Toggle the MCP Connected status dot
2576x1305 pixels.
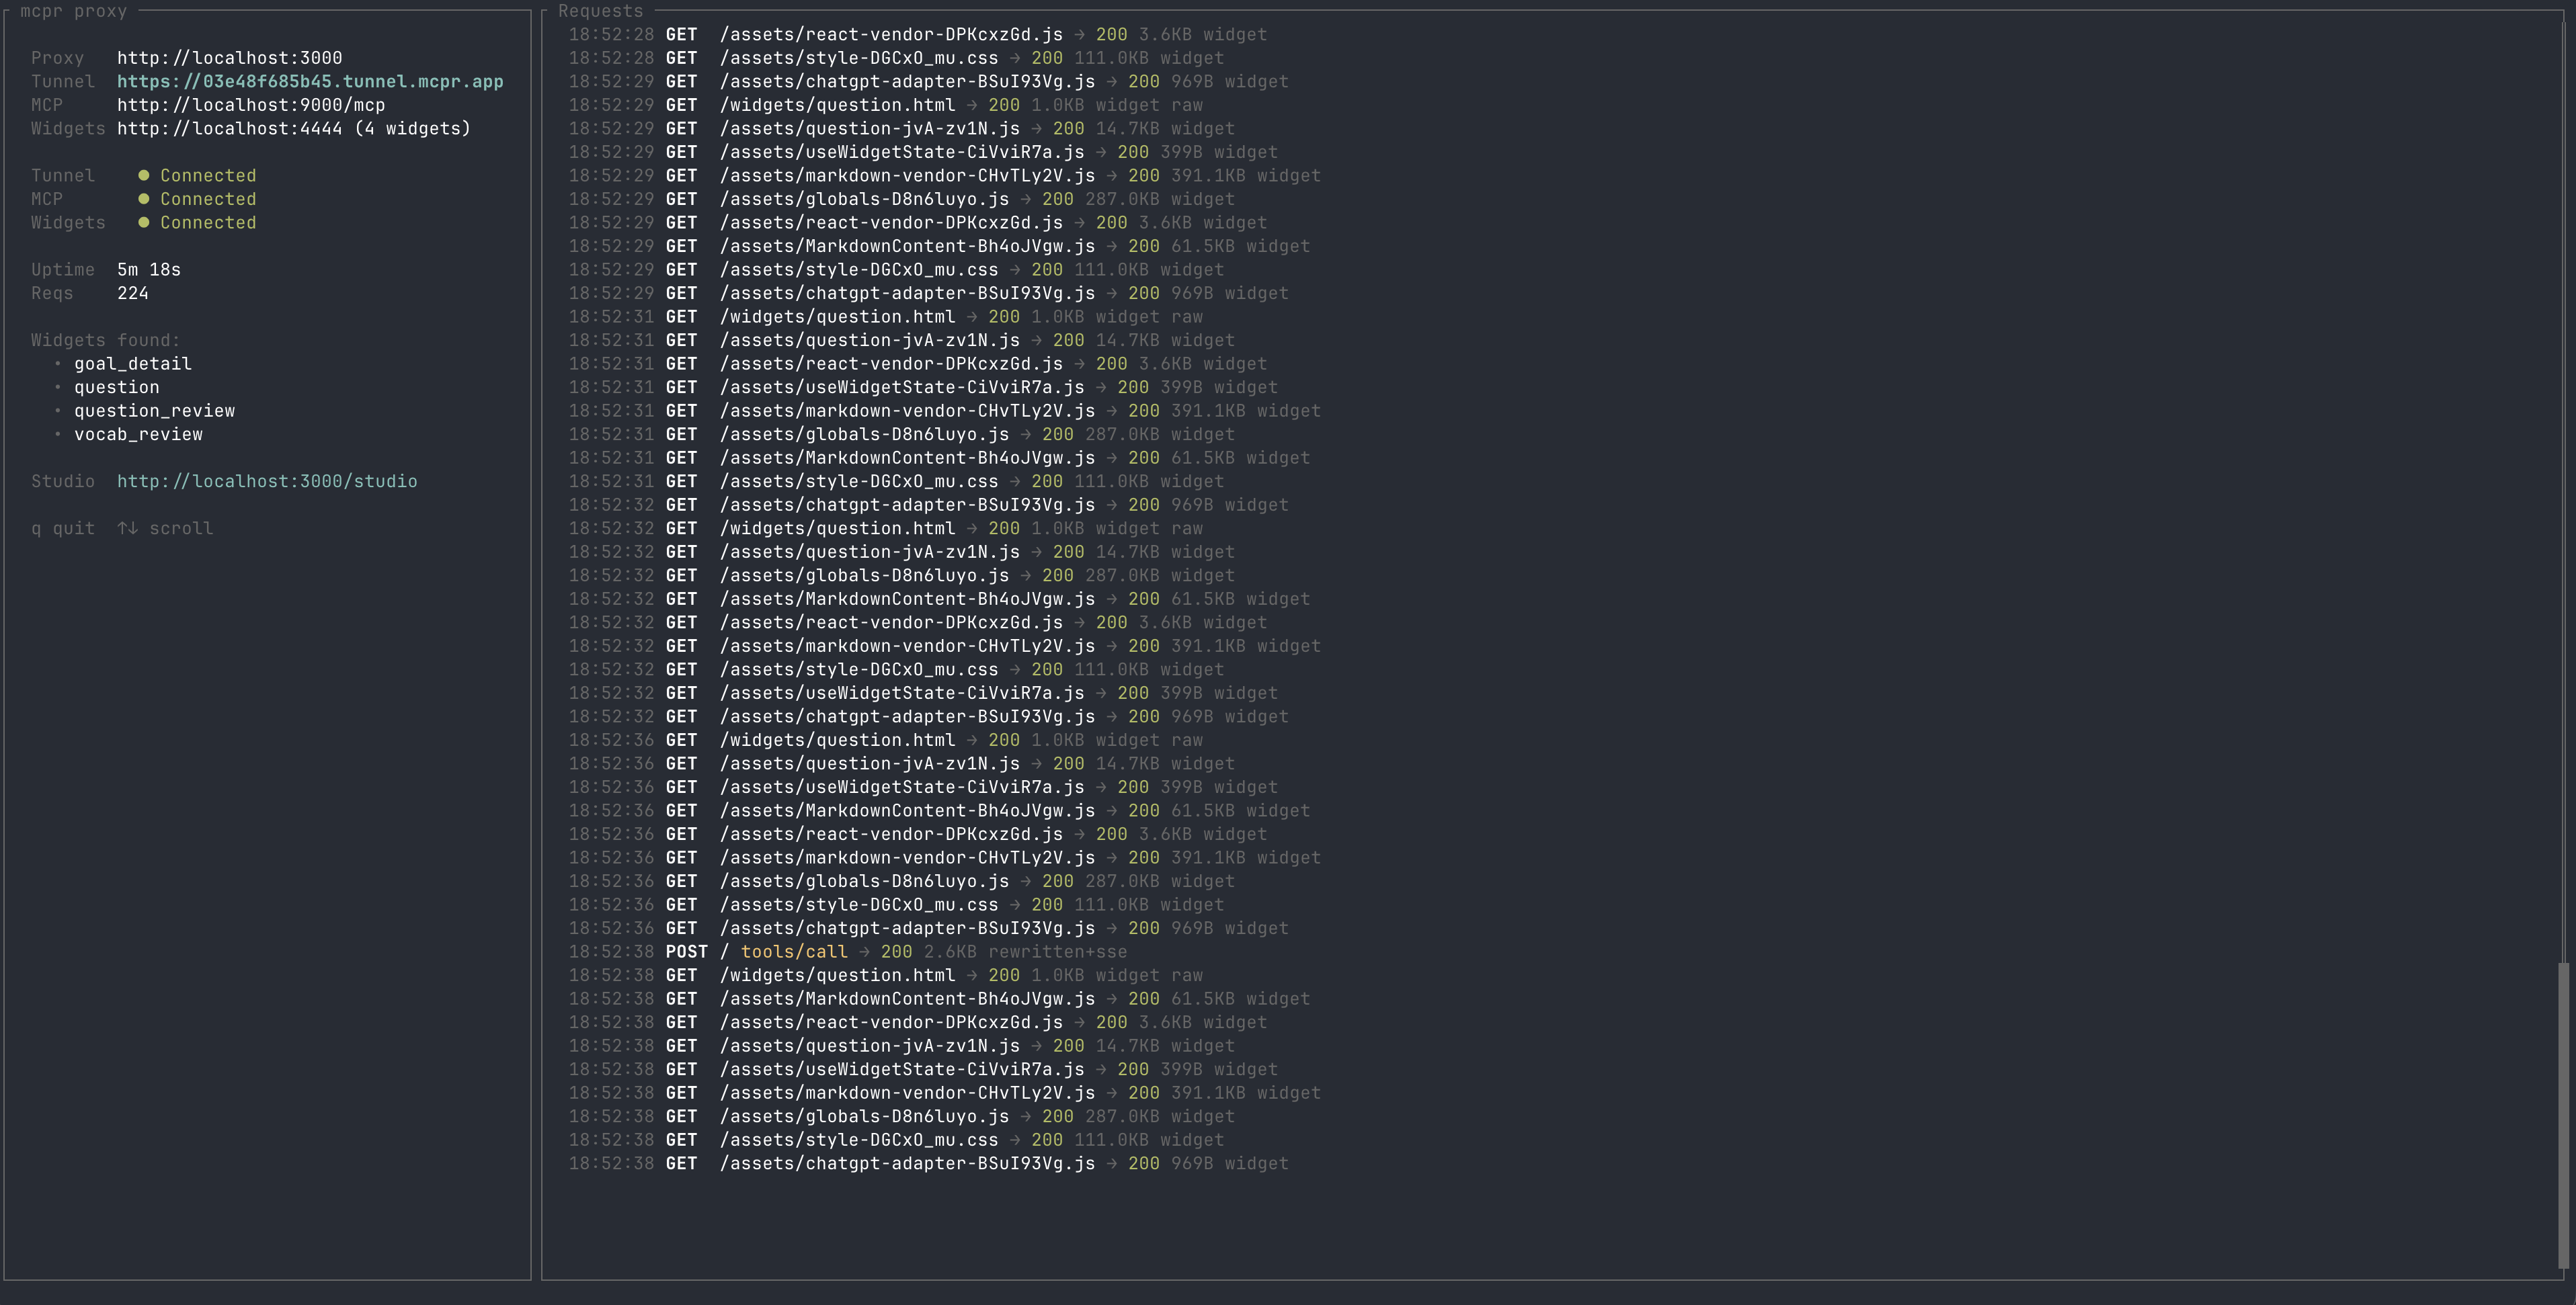coord(144,198)
